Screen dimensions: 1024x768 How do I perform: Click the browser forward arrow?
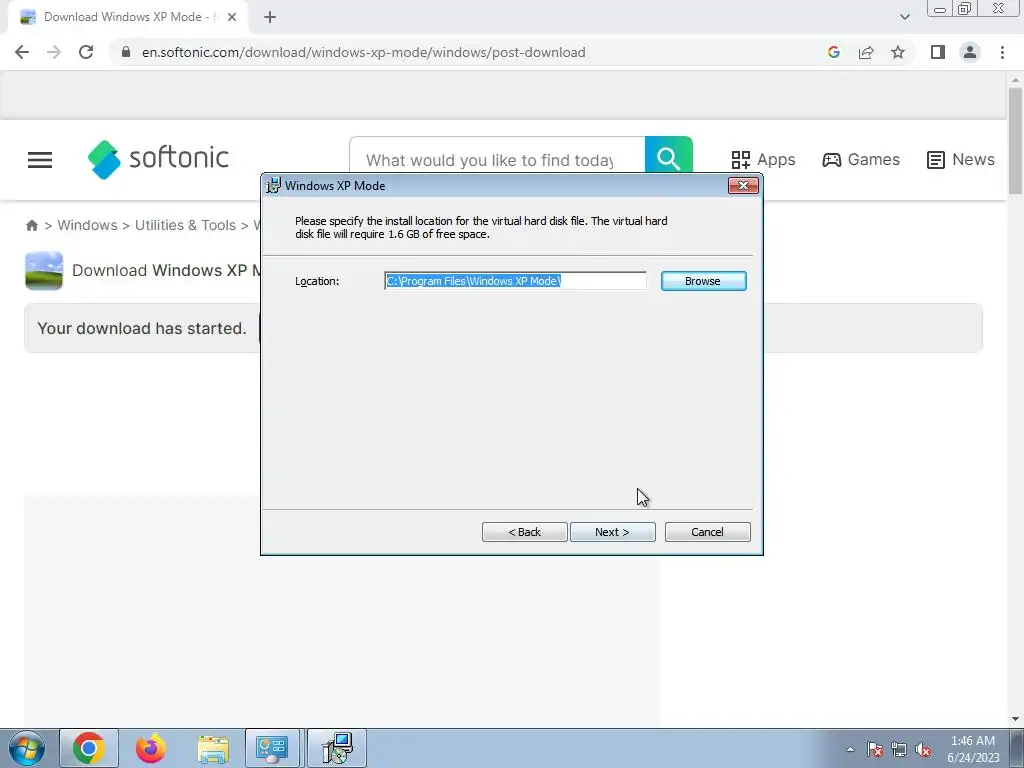pyautogui.click(x=54, y=52)
